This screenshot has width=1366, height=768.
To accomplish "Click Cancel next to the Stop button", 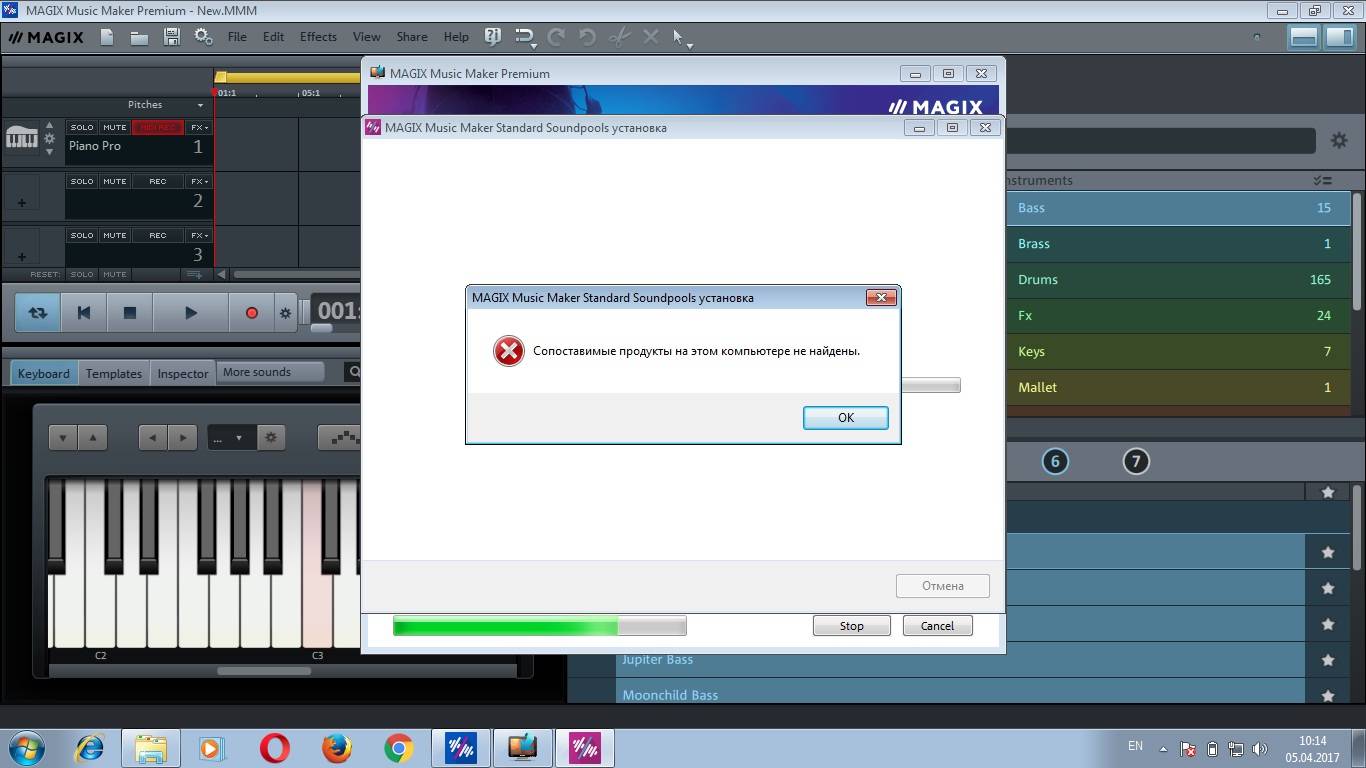I will (937, 626).
